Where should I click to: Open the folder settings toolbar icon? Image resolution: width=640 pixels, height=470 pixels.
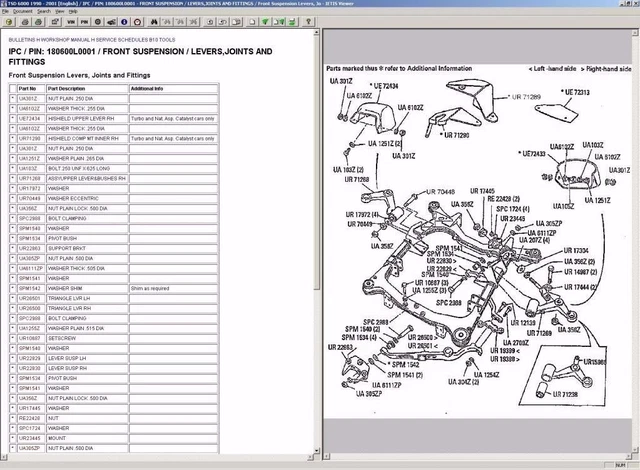click(x=55, y=22)
